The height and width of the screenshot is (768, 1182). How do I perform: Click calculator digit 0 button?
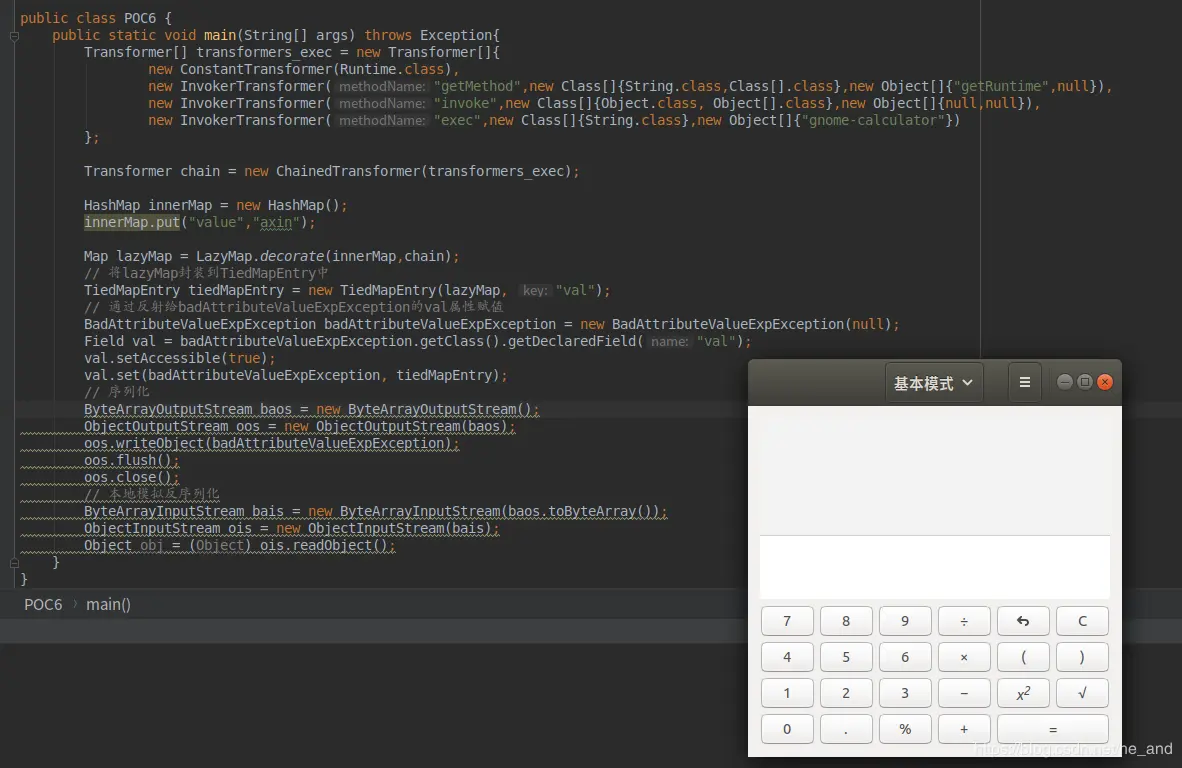pos(787,729)
